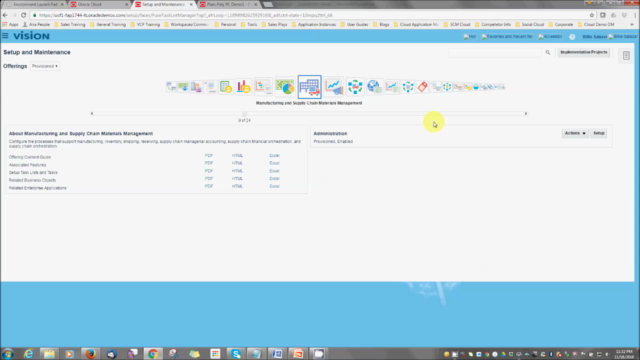The width and height of the screenshot is (640, 360).
Task: Open the User Guides bookmark folder
Action: 354,24
